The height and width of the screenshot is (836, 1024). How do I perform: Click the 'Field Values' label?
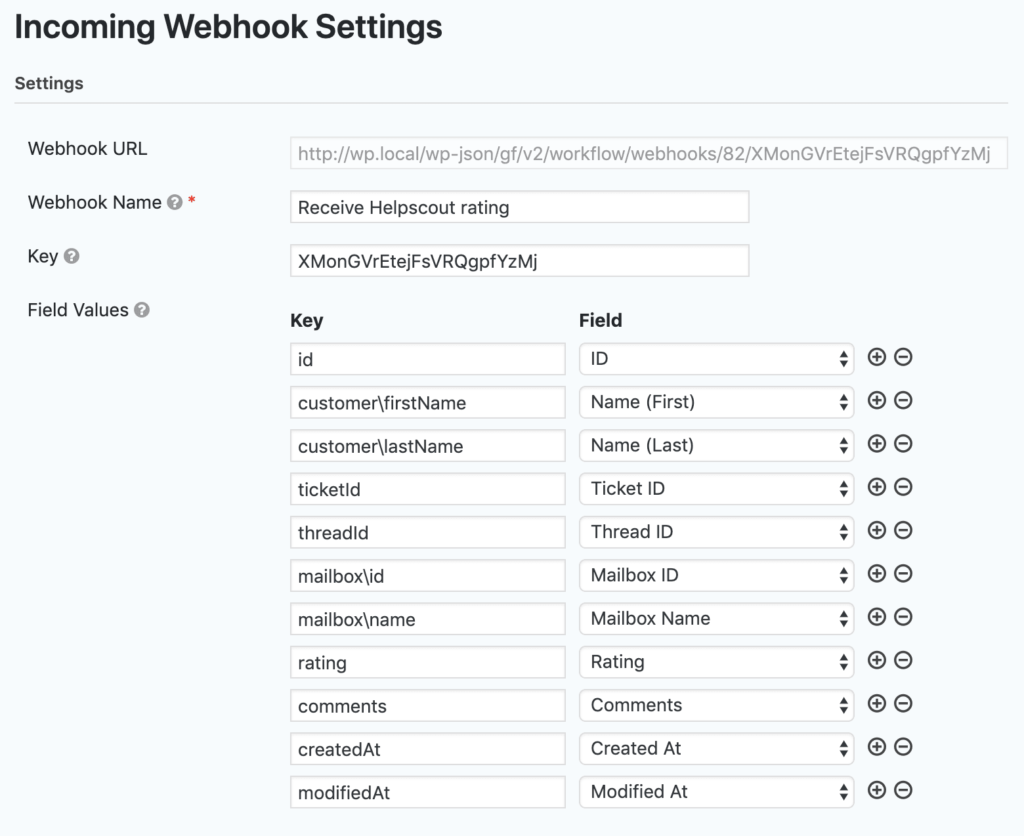pos(78,310)
